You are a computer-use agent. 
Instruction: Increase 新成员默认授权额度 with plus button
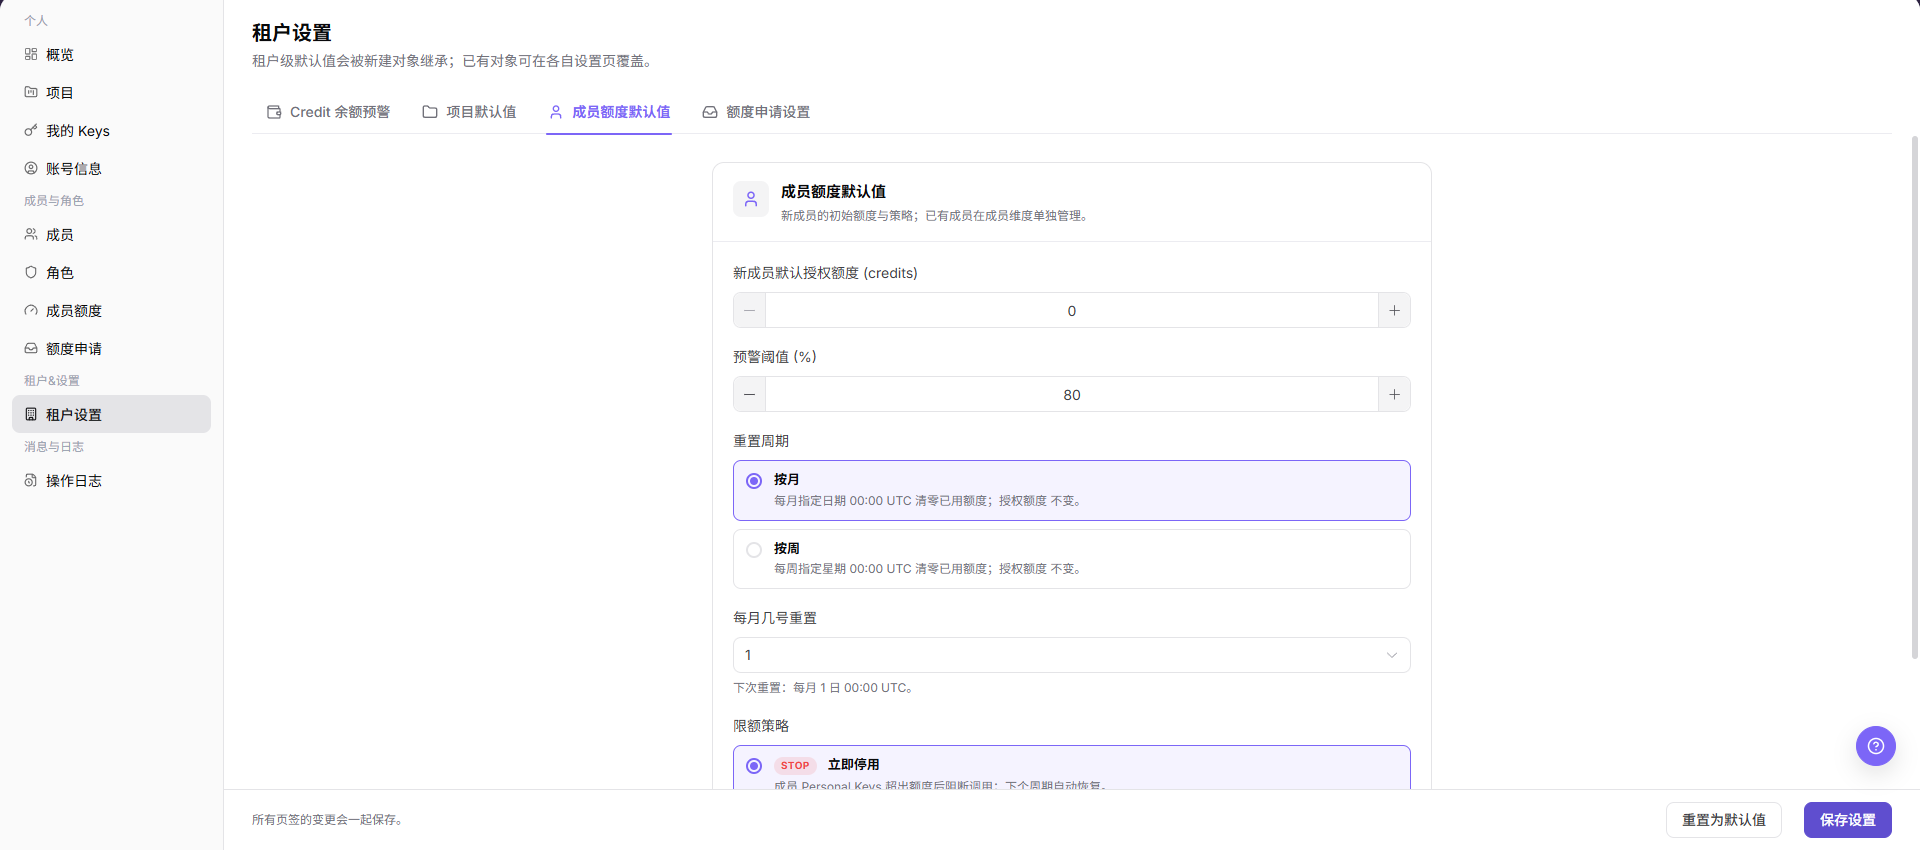[x=1394, y=310]
